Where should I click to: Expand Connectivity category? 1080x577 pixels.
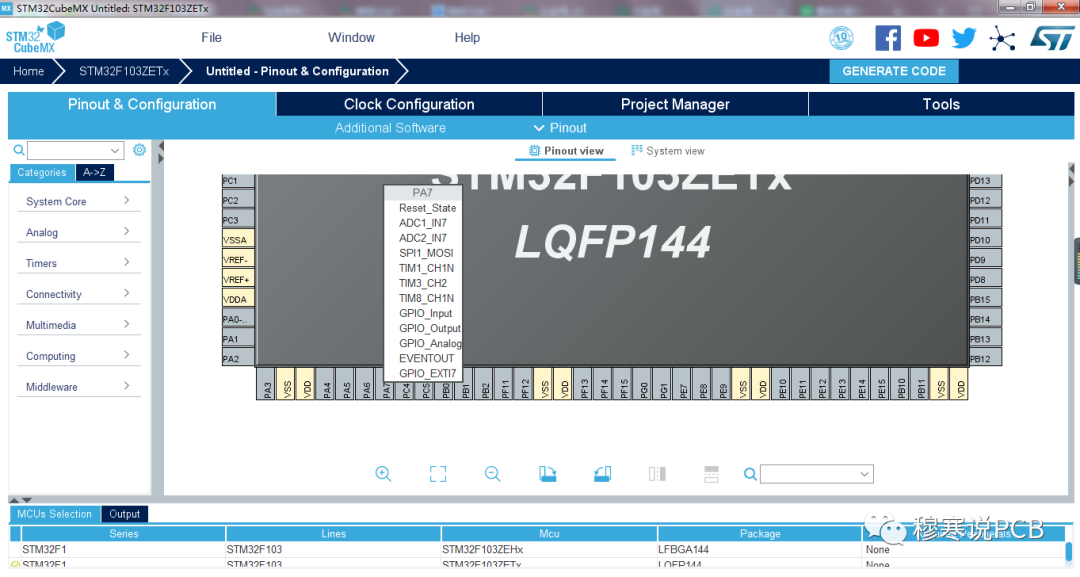(79, 294)
